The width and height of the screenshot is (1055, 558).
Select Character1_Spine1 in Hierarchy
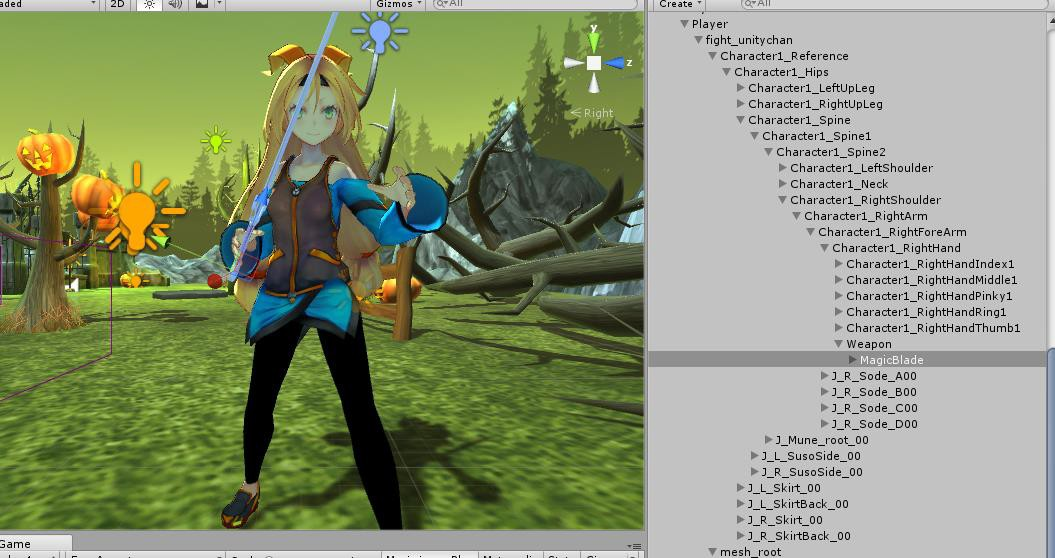pyautogui.click(x=816, y=136)
